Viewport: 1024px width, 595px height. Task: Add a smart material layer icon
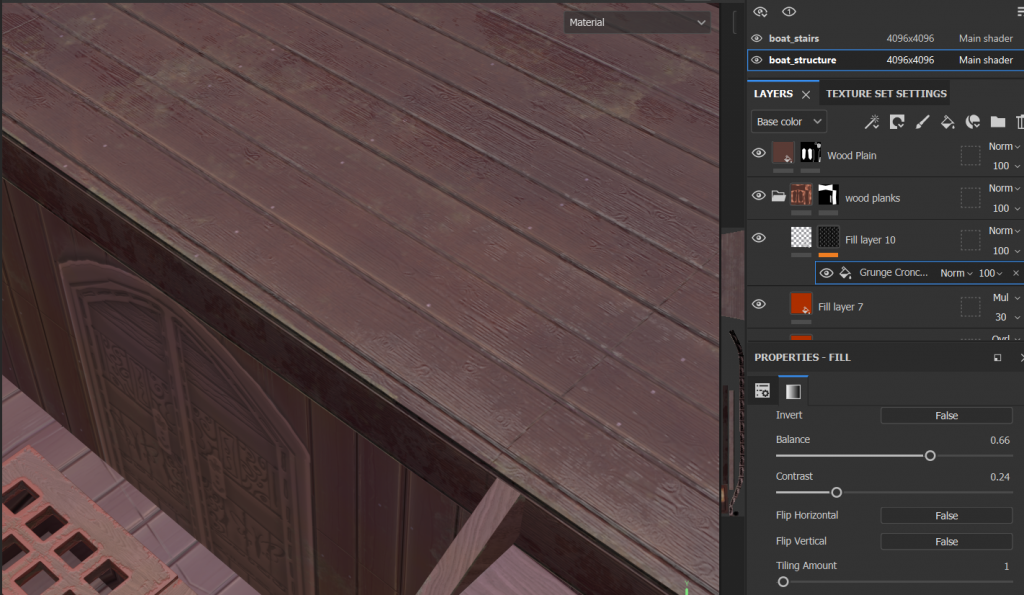[973, 122]
